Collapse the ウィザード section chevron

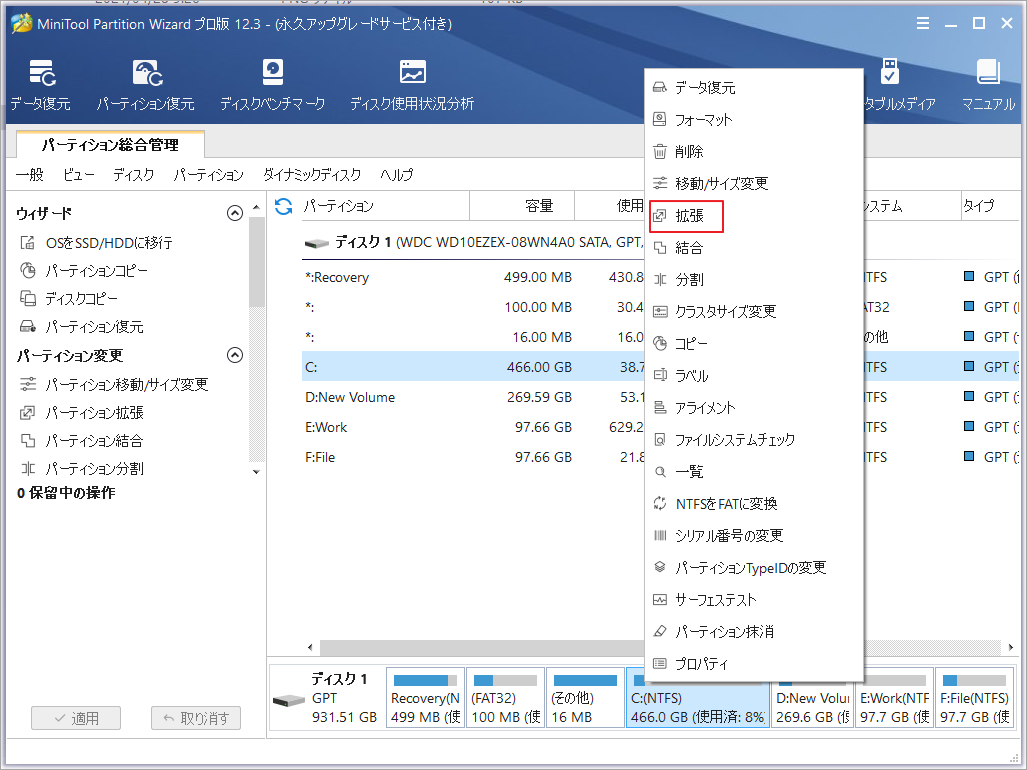235,212
